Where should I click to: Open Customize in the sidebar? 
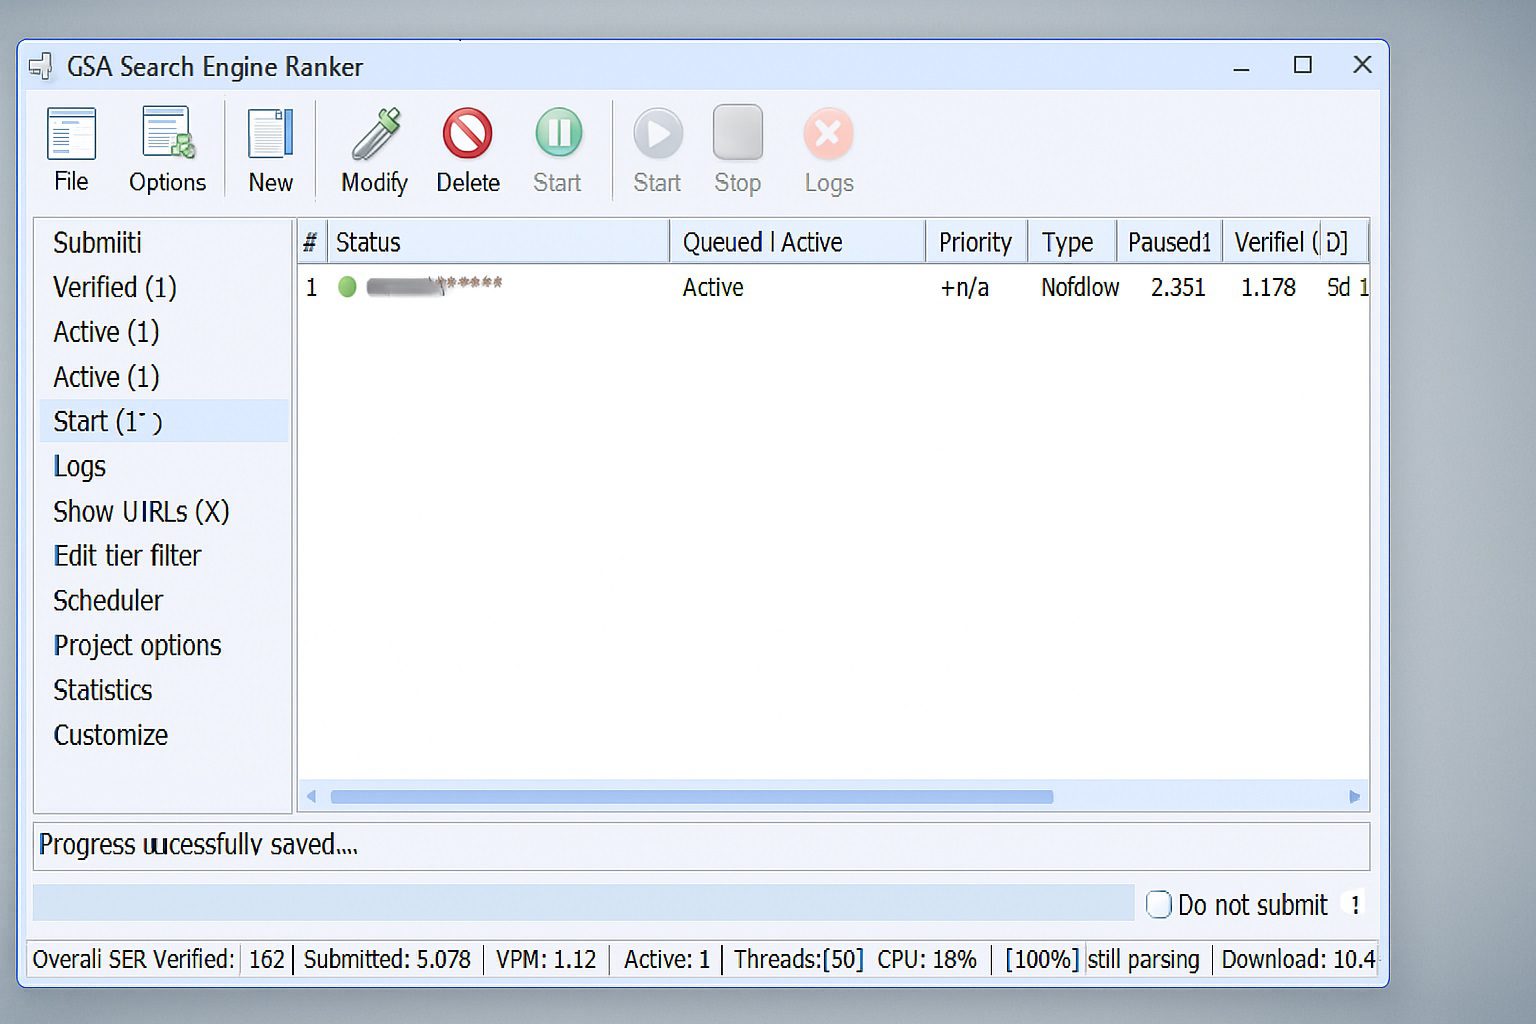110,735
